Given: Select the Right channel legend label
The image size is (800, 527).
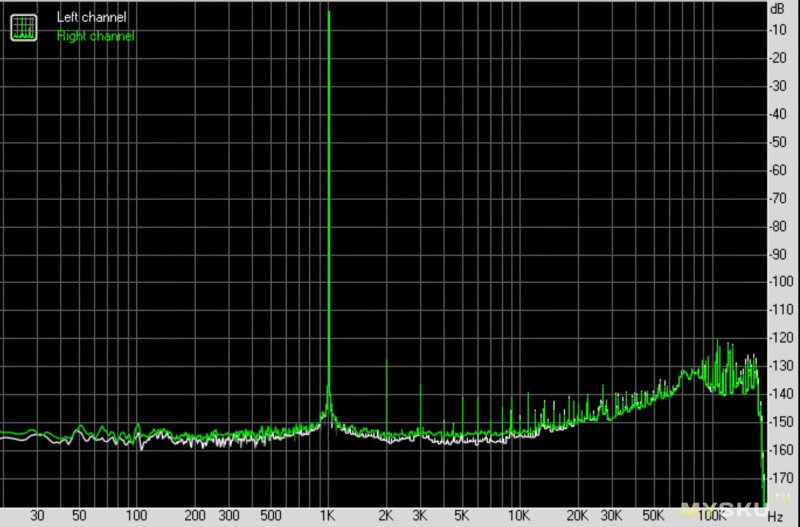Looking at the screenshot, I should (95, 36).
